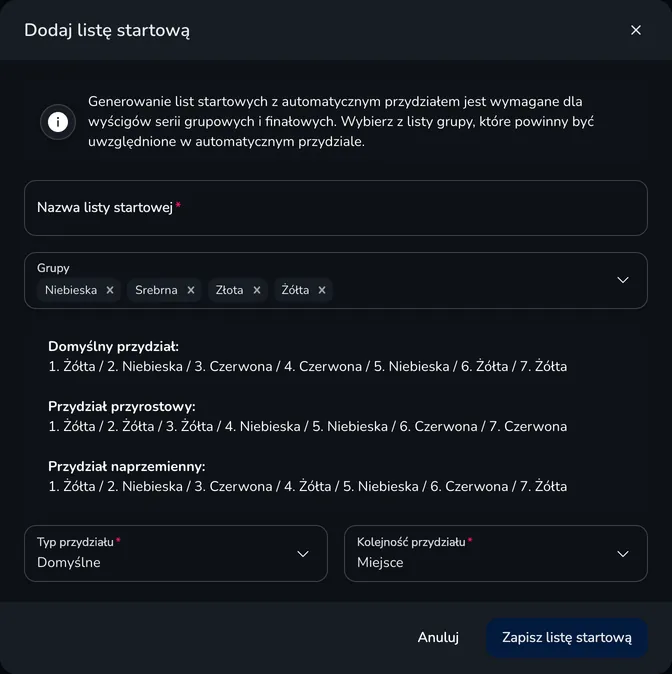Click the Domyślne value text
The width and height of the screenshot is (672, 674).
pos(69,562)
